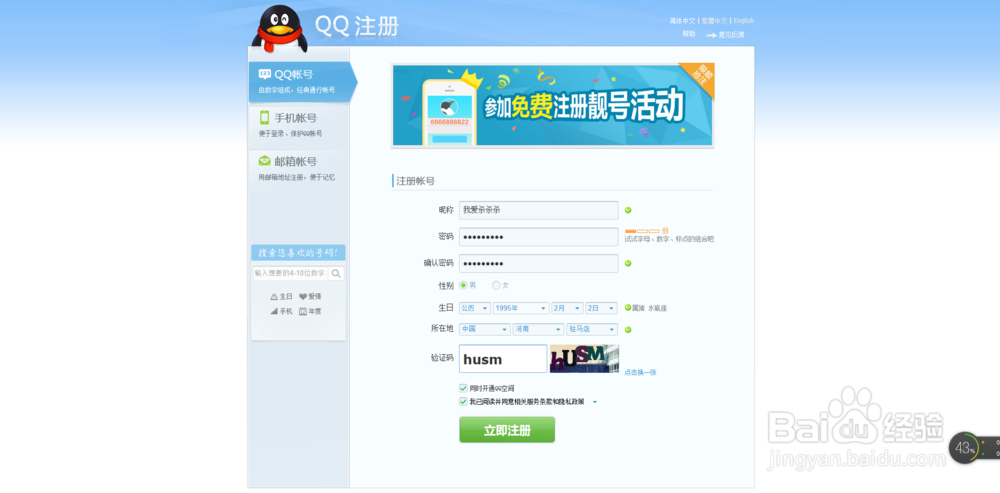Click the envelope icon beside 邮箱帐号

[x=264, y=161]
